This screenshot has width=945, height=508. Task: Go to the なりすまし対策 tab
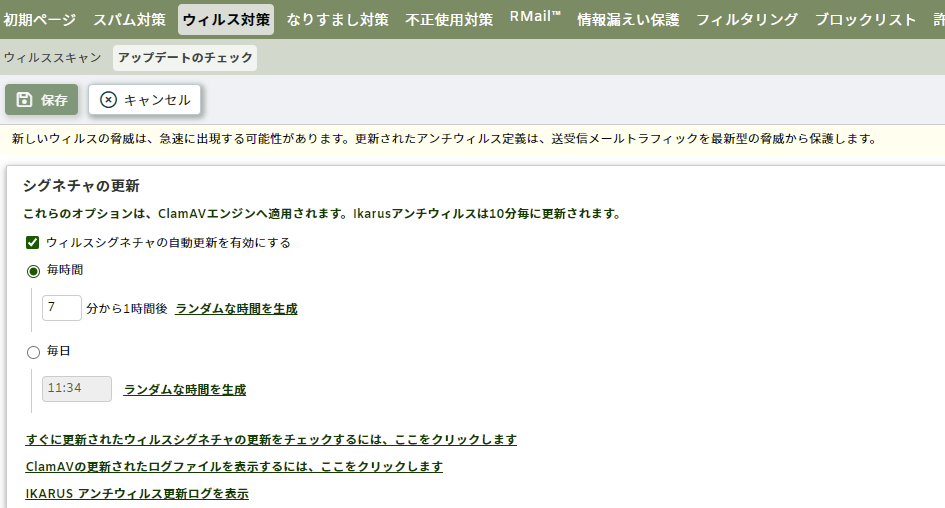pos(337,20)
